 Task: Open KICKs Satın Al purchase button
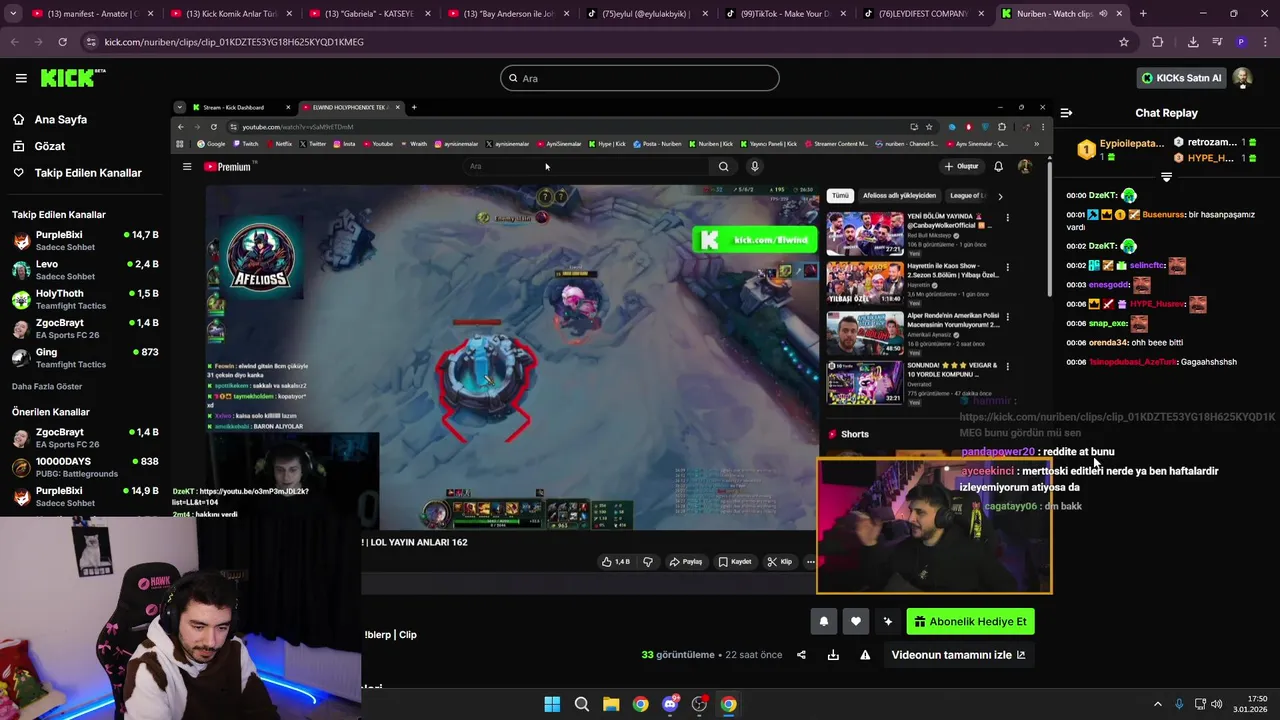pos(1182,78)
